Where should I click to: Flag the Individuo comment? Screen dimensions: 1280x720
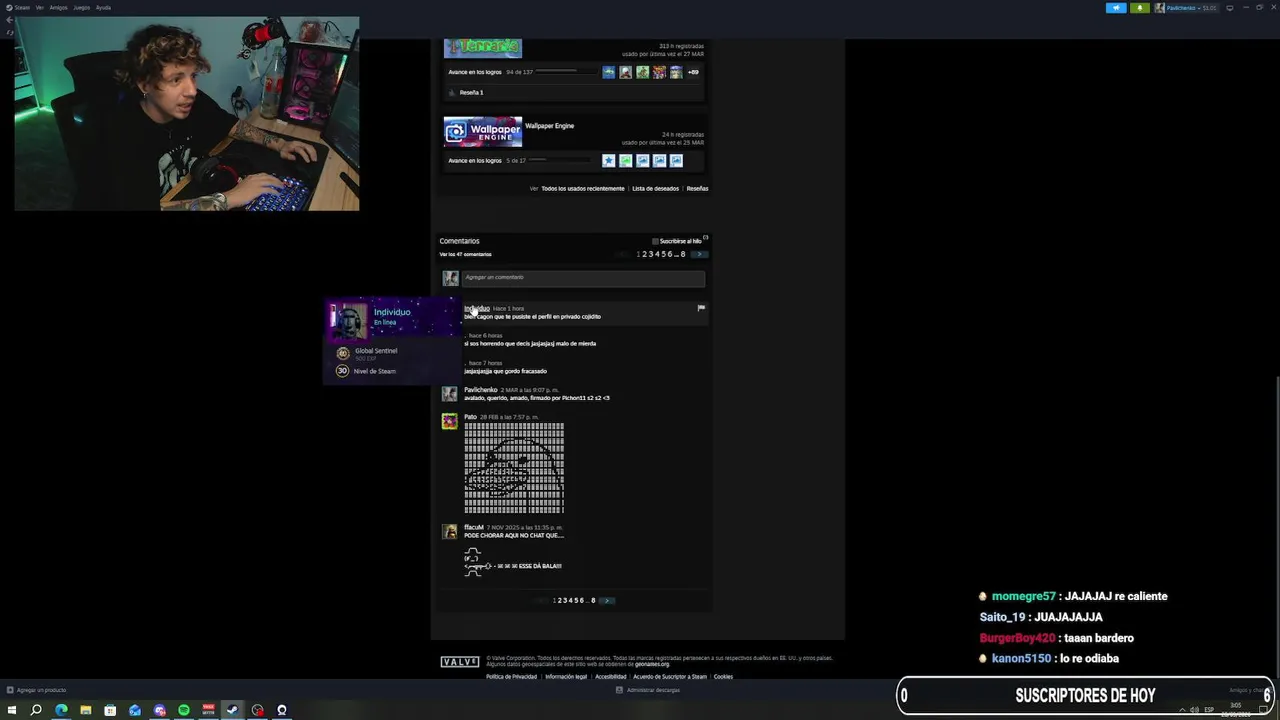[x=701, y=308]
